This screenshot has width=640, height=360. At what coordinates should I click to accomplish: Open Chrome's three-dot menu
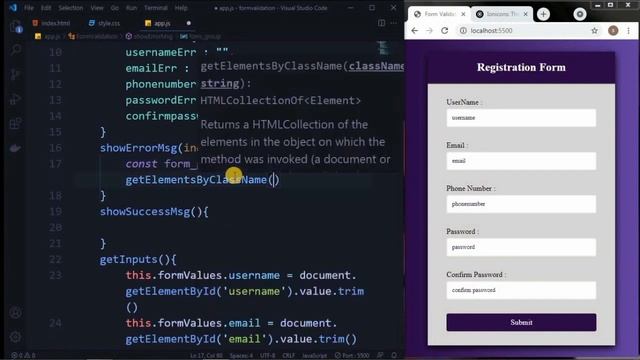(x=629, y=31)
